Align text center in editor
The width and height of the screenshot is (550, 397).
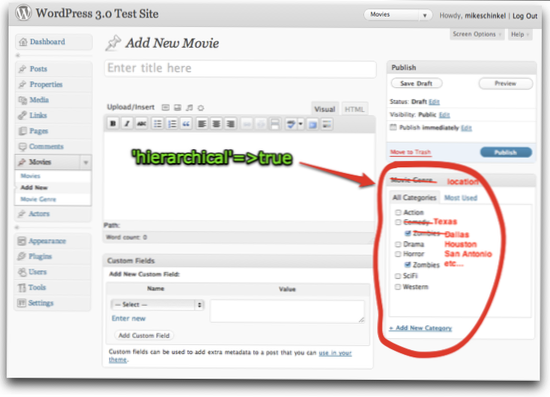216,124
